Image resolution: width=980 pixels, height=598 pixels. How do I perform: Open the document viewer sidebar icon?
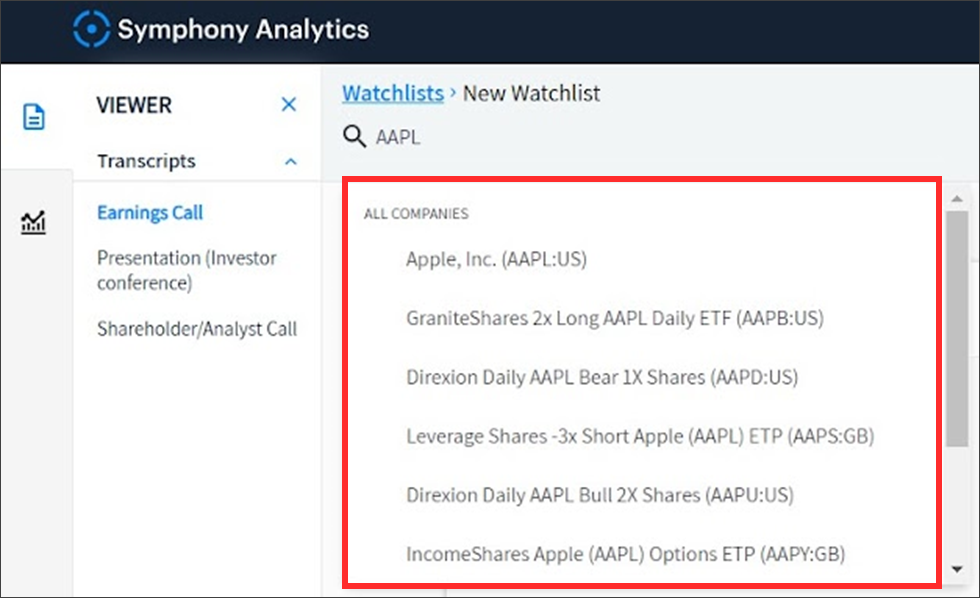tap(34, 117)
